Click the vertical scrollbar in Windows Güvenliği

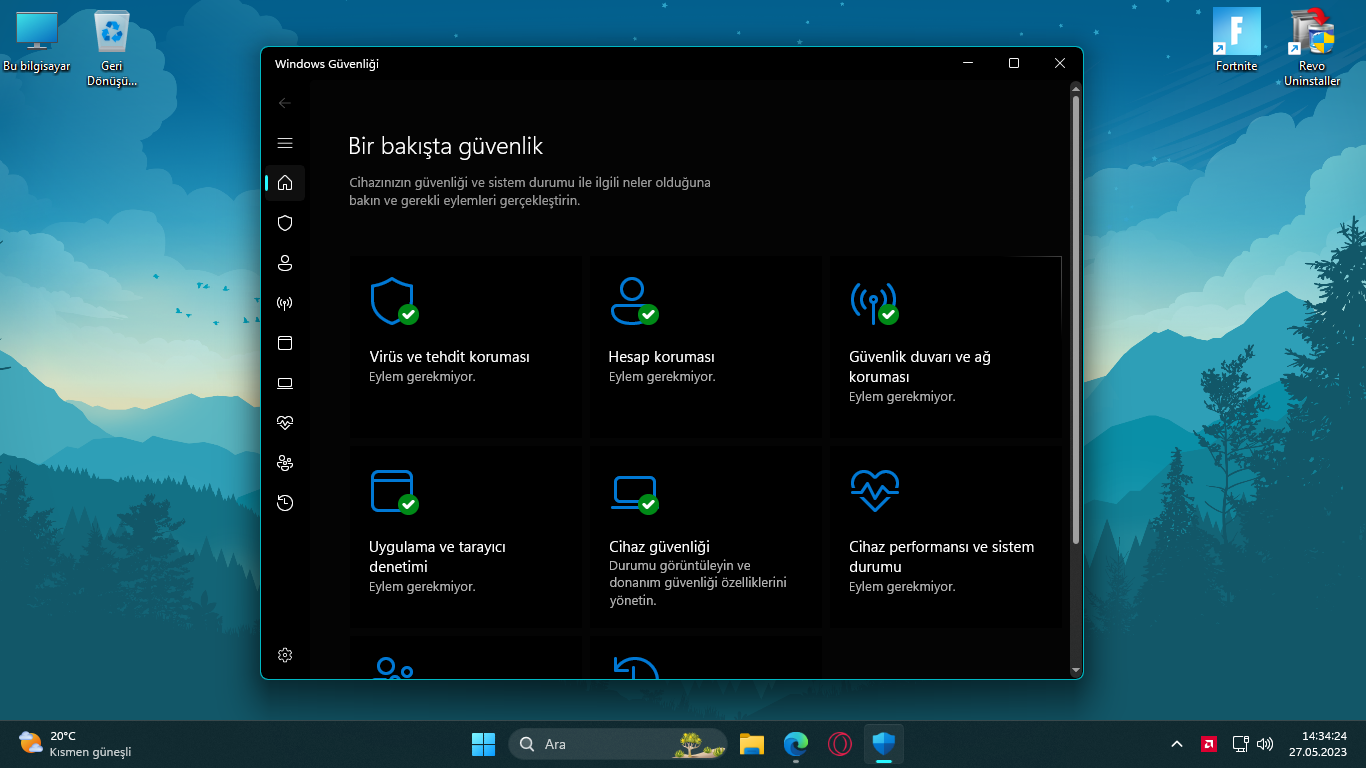(1076, 320)
